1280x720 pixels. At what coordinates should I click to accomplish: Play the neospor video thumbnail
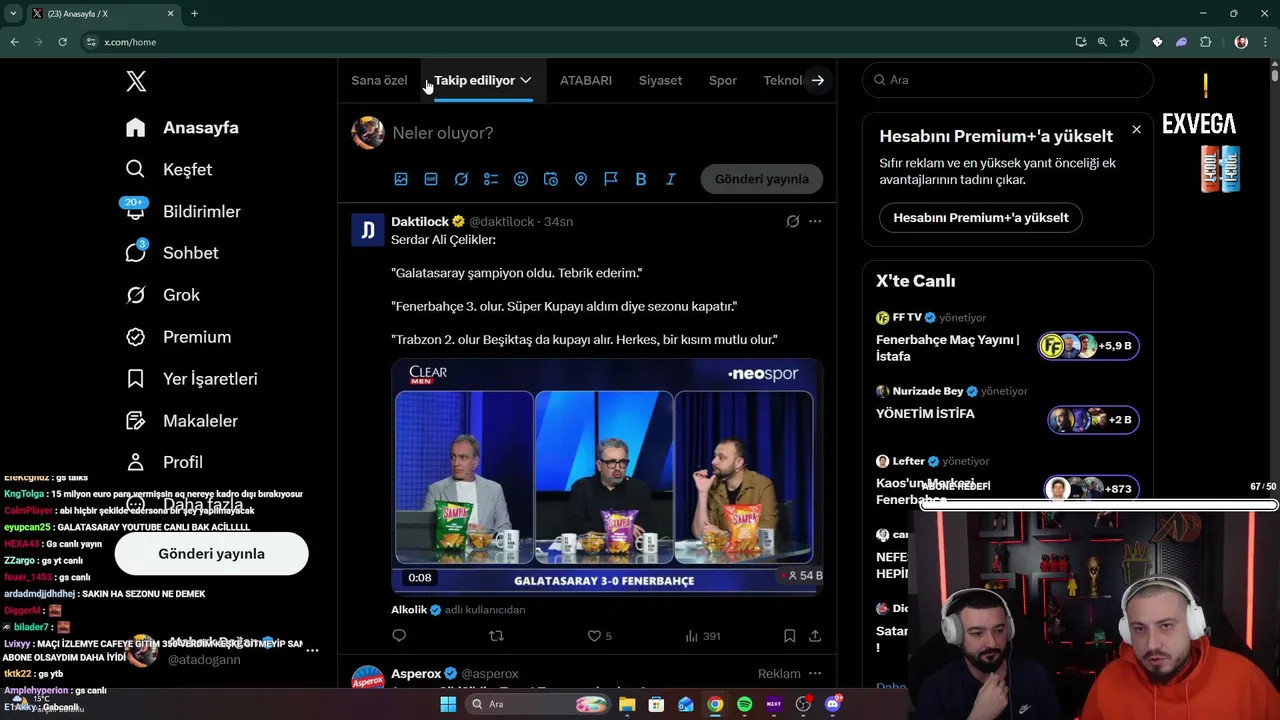click(607, 476)
